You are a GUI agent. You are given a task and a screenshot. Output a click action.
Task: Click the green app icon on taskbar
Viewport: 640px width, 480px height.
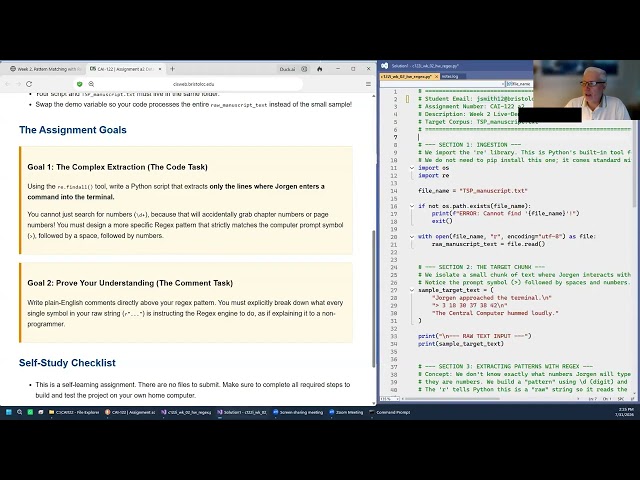pos(30,412)
